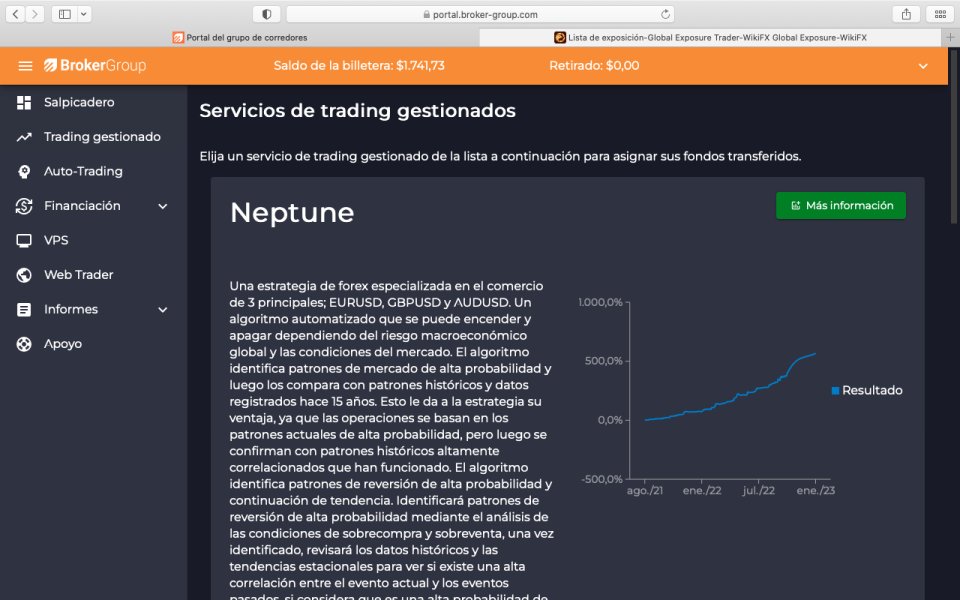This screenshot has height=600, width=960.
Task: Add a new tab with plus button
Action: 950,37
